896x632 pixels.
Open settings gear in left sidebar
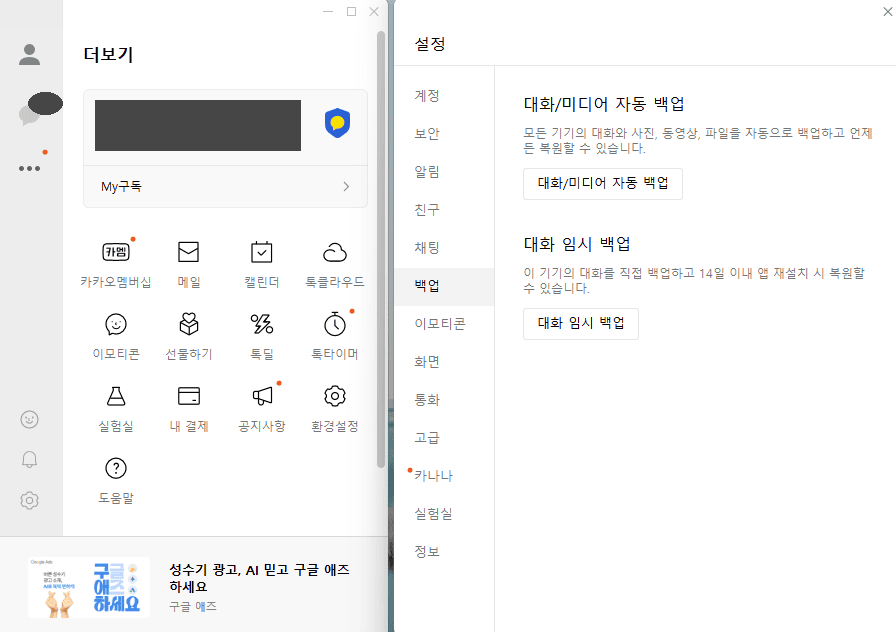coord(29,501)
